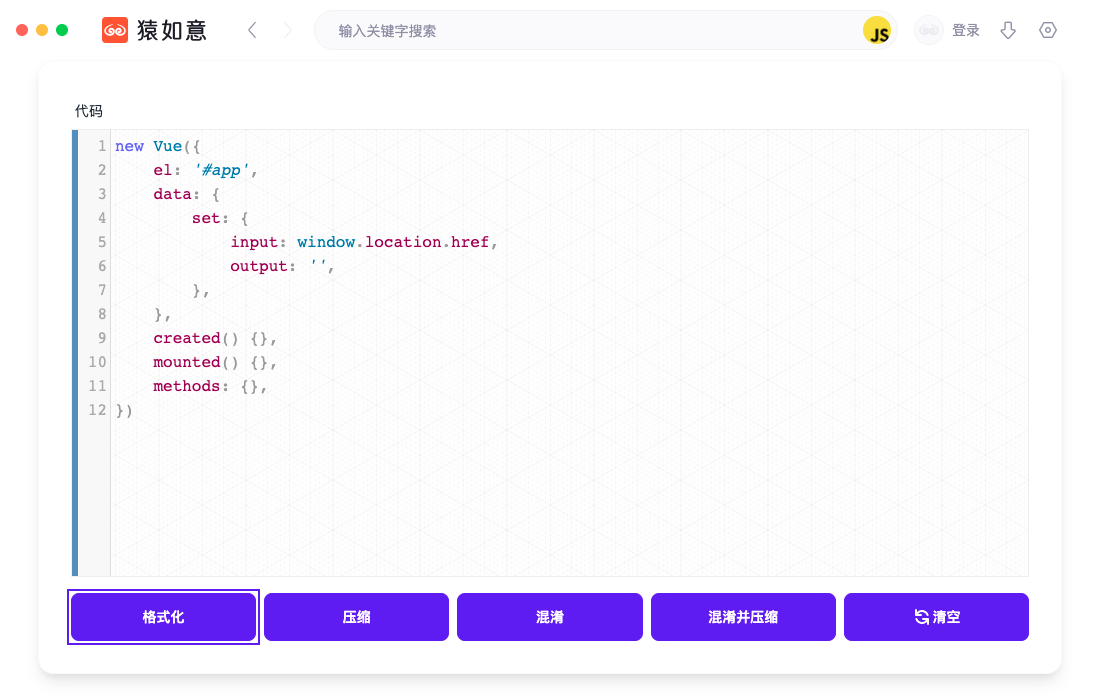Go forward using the right chevron
This screenshot has width=1100, height=700.
coord(288,30)
